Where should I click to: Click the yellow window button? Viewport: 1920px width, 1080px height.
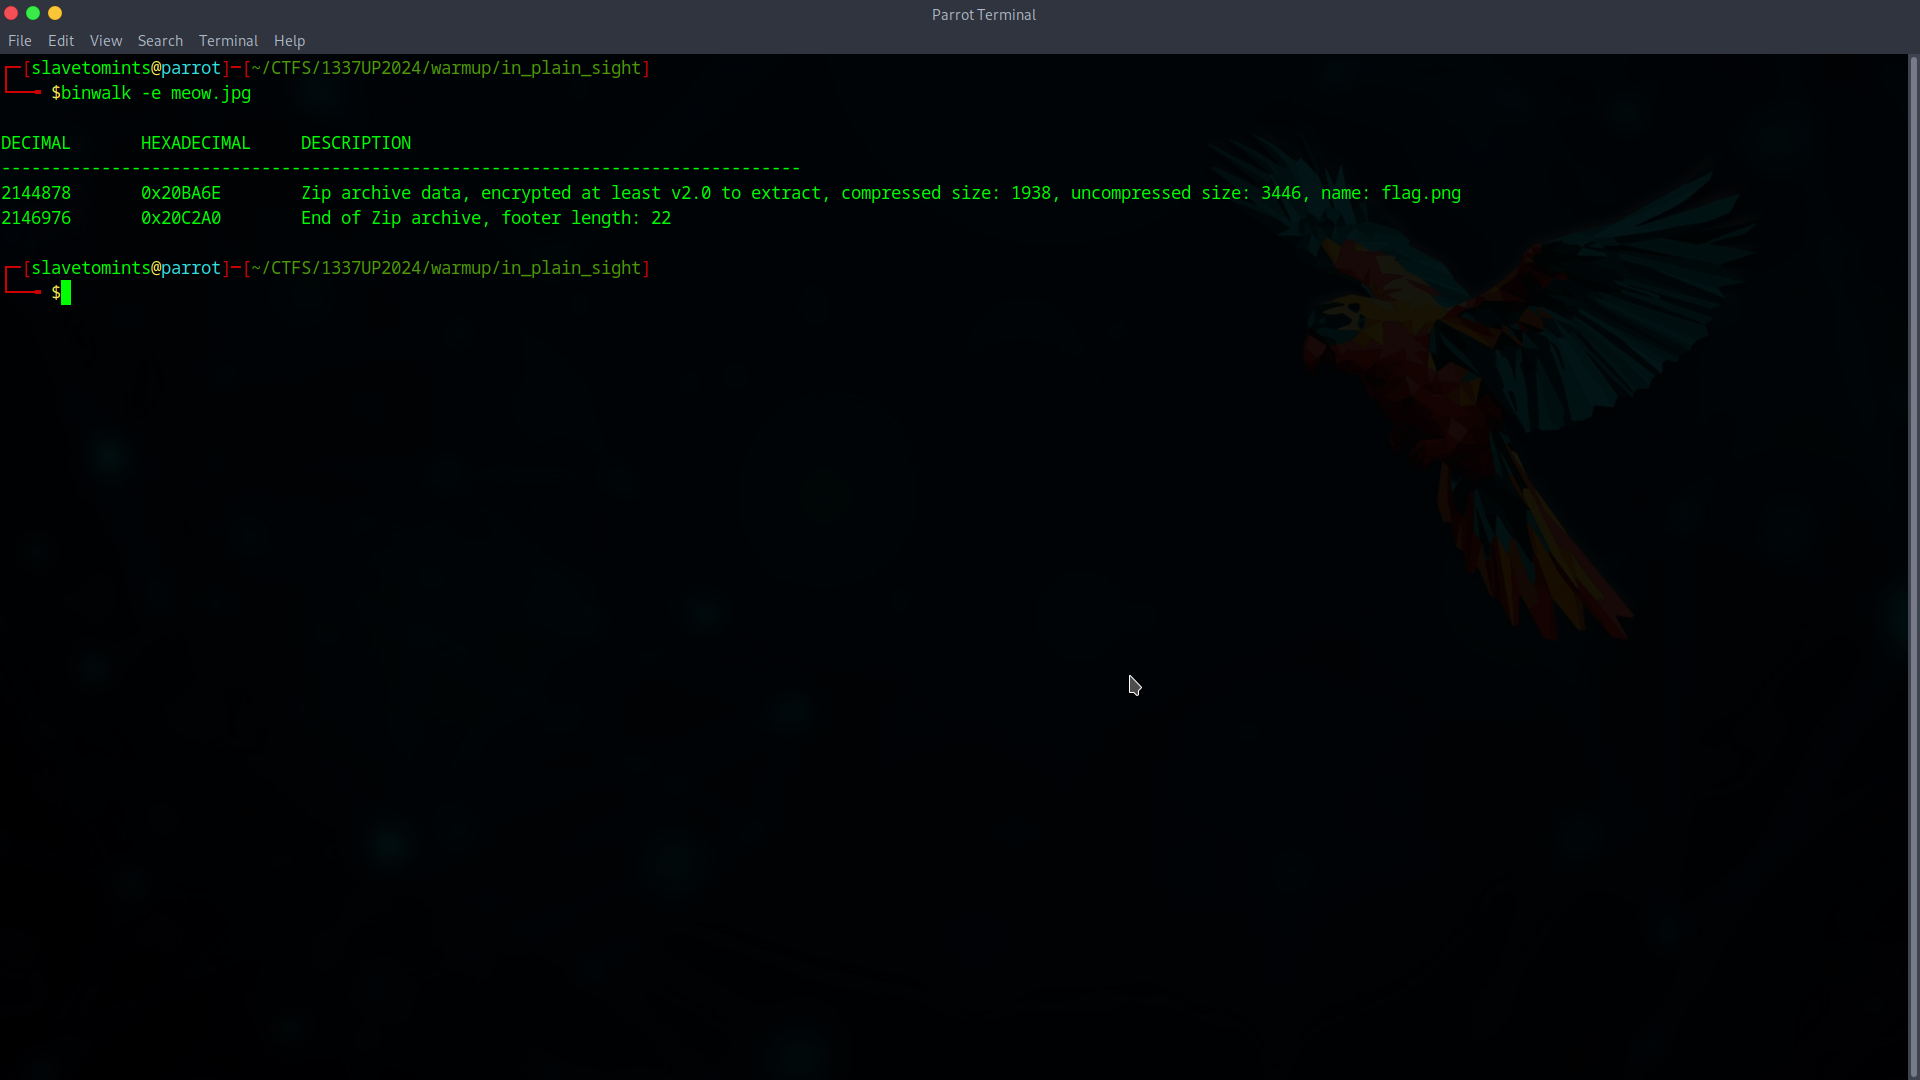(x=55, y=13)
